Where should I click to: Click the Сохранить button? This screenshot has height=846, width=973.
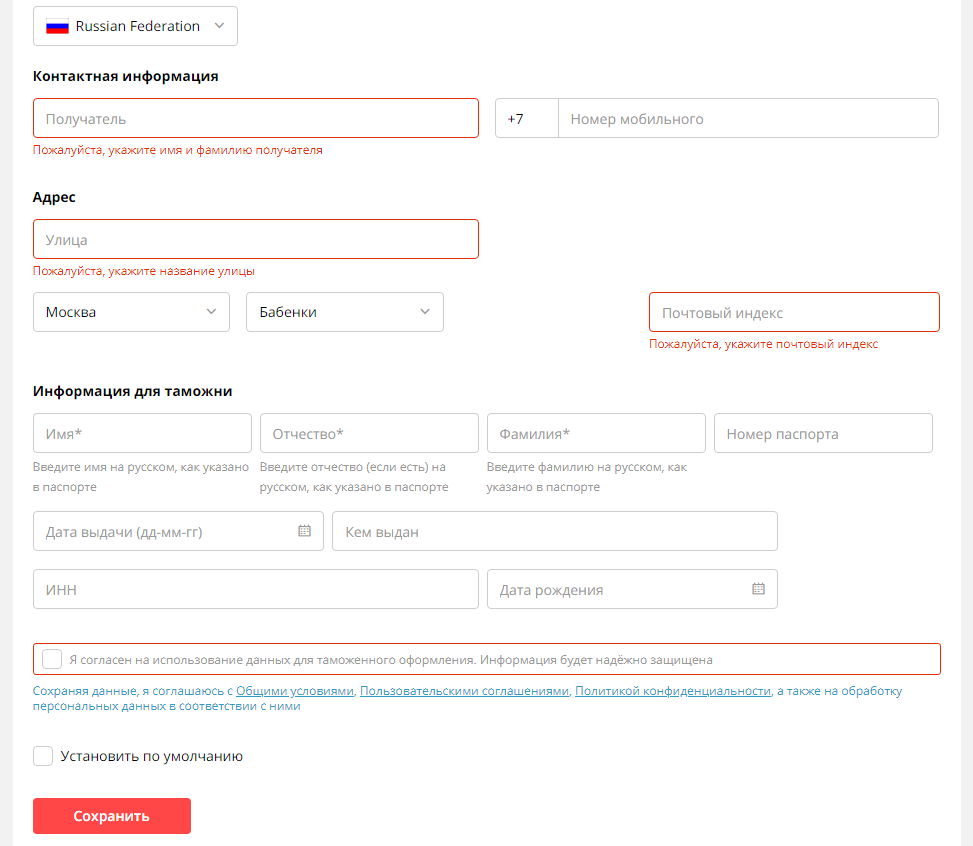(112, 816)
